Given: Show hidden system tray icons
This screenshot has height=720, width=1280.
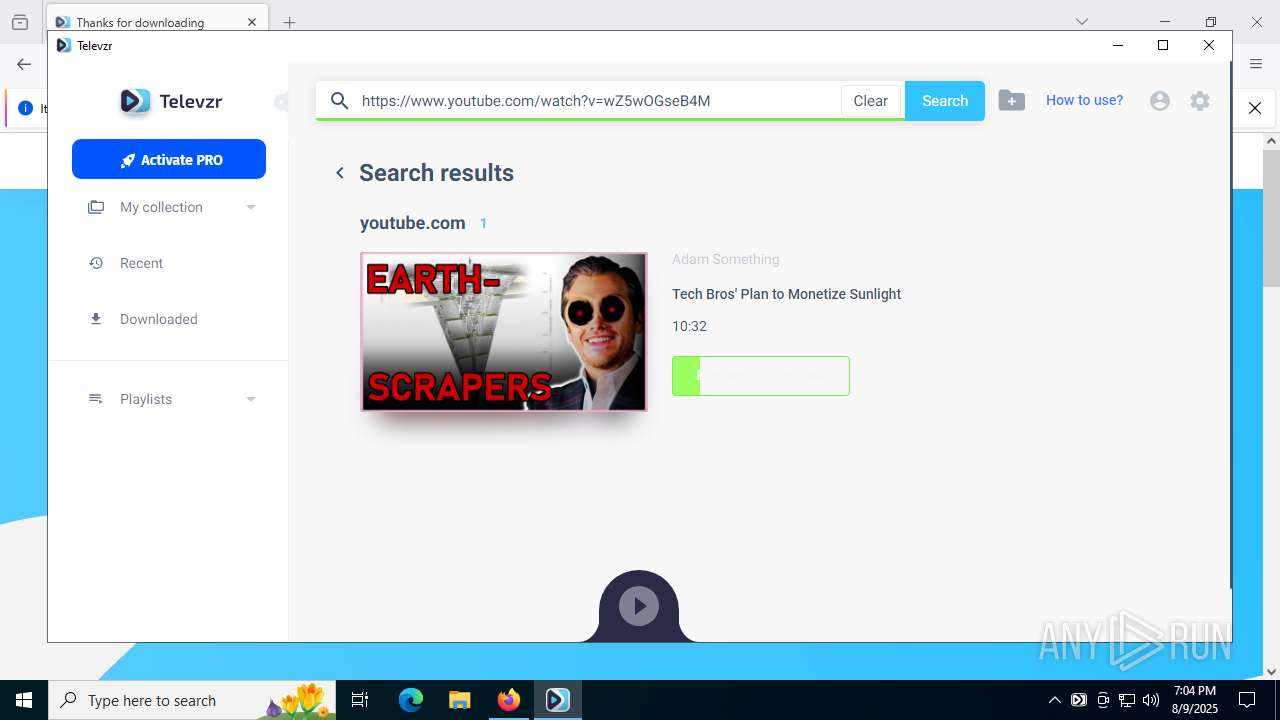Looking at the screenshot, I should point(1054,700).
